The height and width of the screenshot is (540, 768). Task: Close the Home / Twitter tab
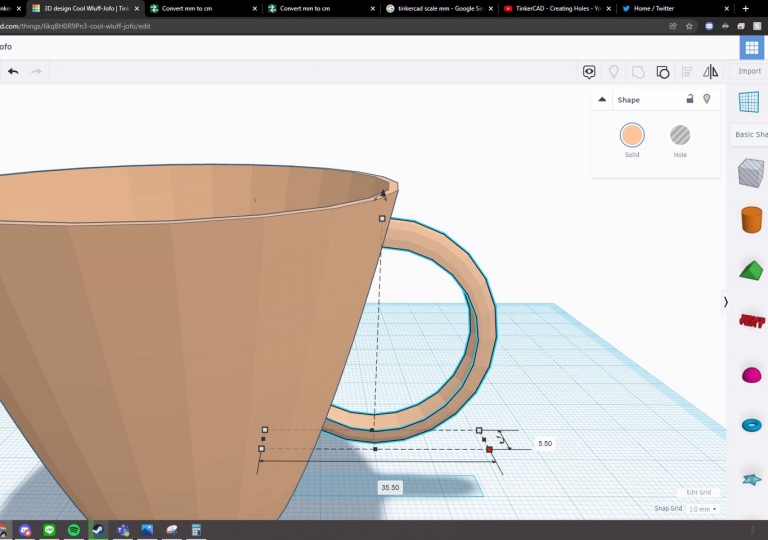click(x=726, y=8)
